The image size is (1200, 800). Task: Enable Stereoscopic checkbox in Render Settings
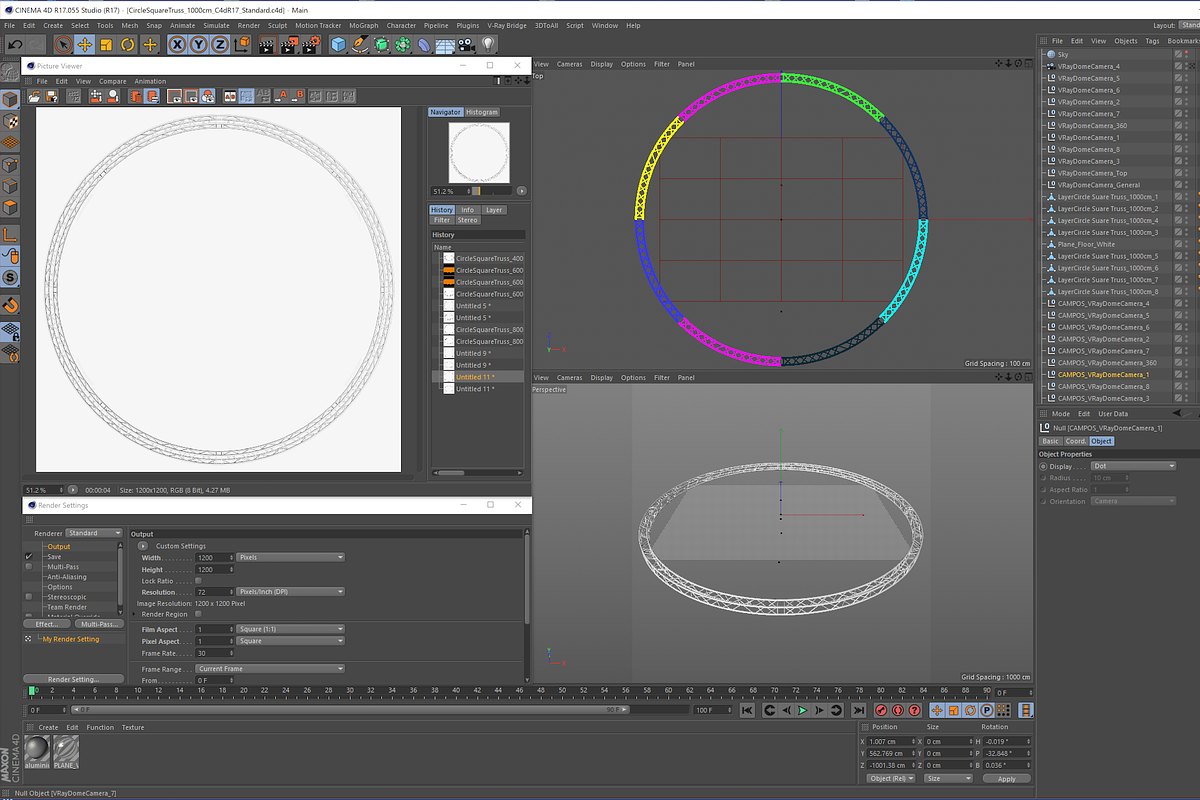[28, 597]
